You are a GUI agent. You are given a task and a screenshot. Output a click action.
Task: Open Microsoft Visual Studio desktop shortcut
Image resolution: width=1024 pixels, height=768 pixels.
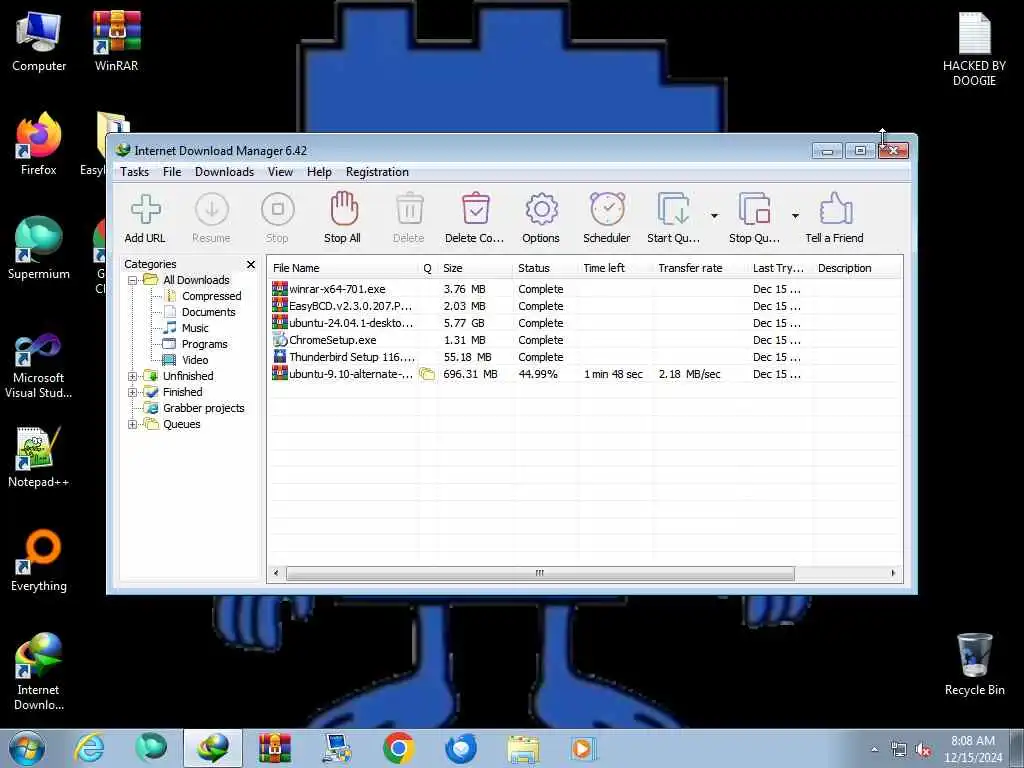pyautogui.click(x=39, y=366)
